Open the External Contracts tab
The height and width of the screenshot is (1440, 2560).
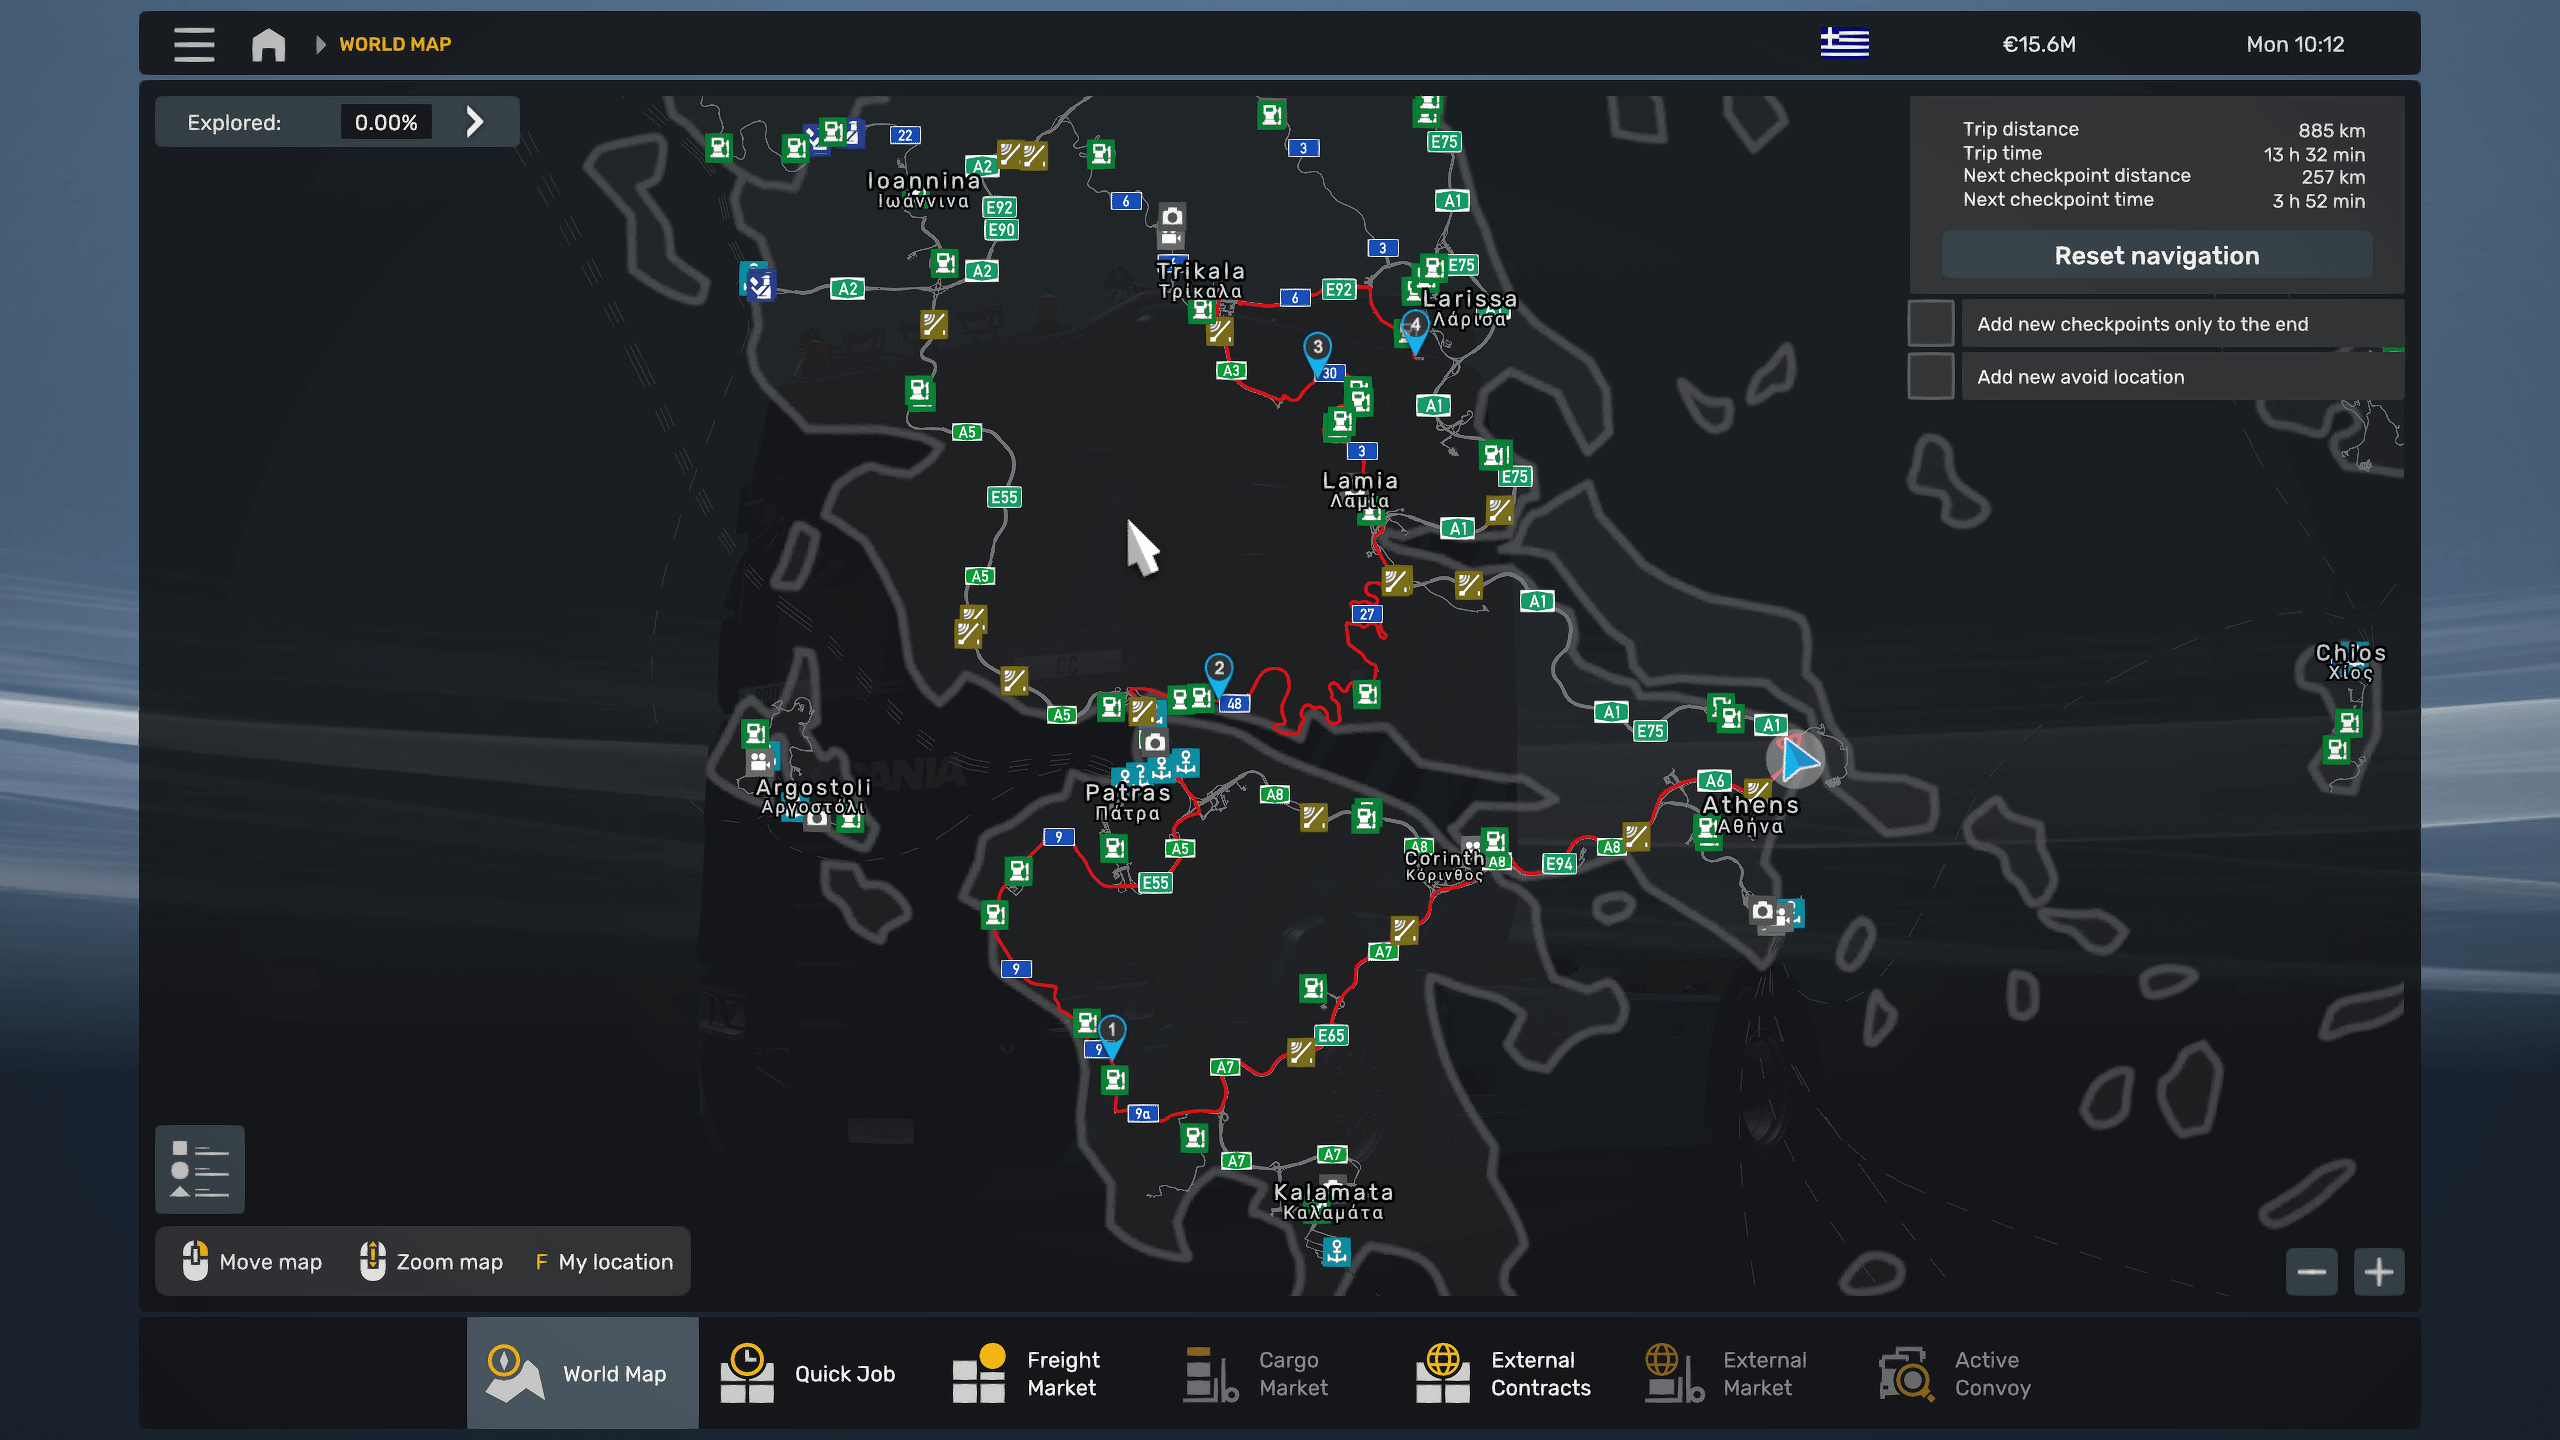tap(1504, 1373)
